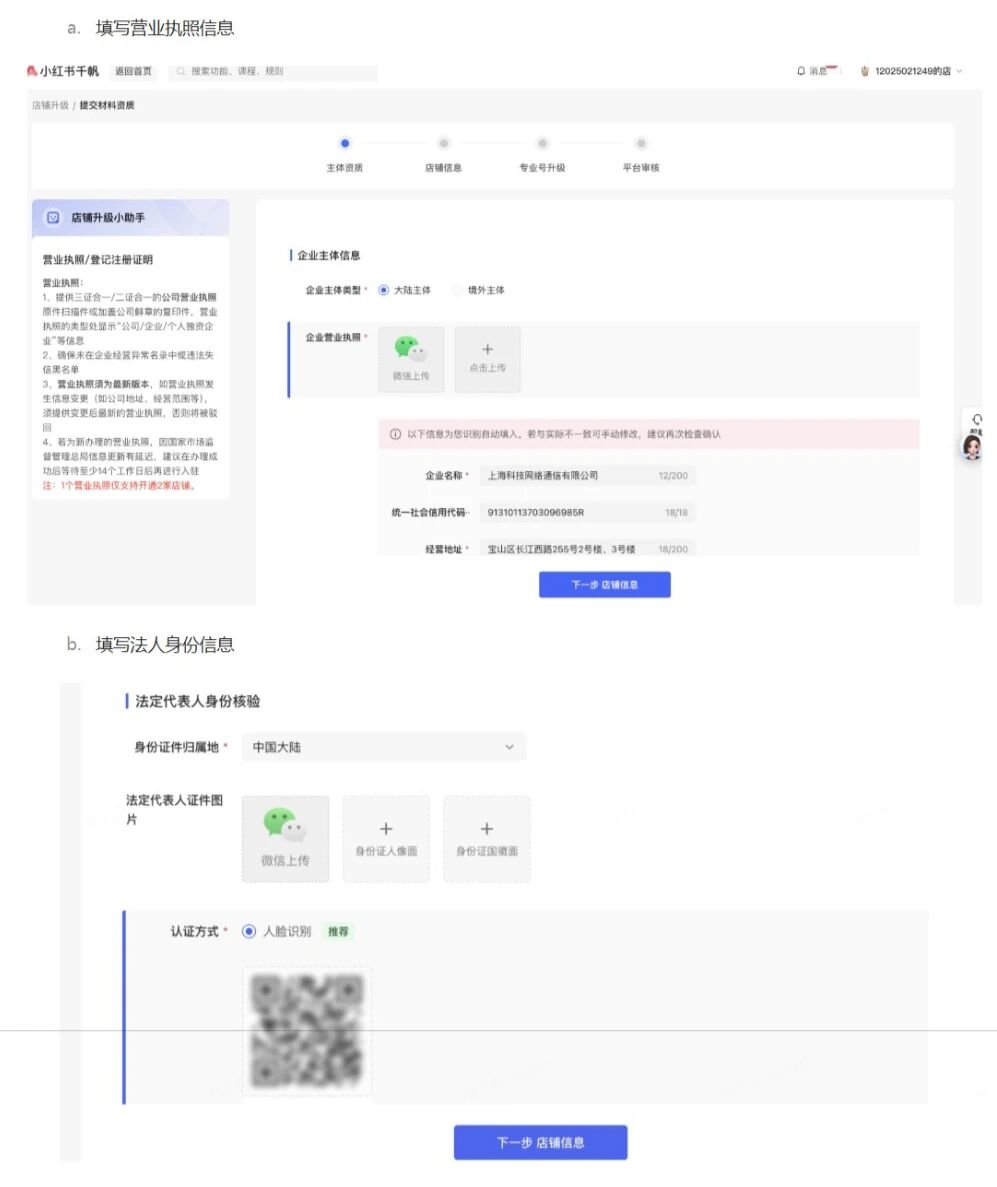Click 下一步 店铺信息 below the QR code
Image resolution: width=997 pixels, height=1187 pixels.
(x=540, y=1141)
